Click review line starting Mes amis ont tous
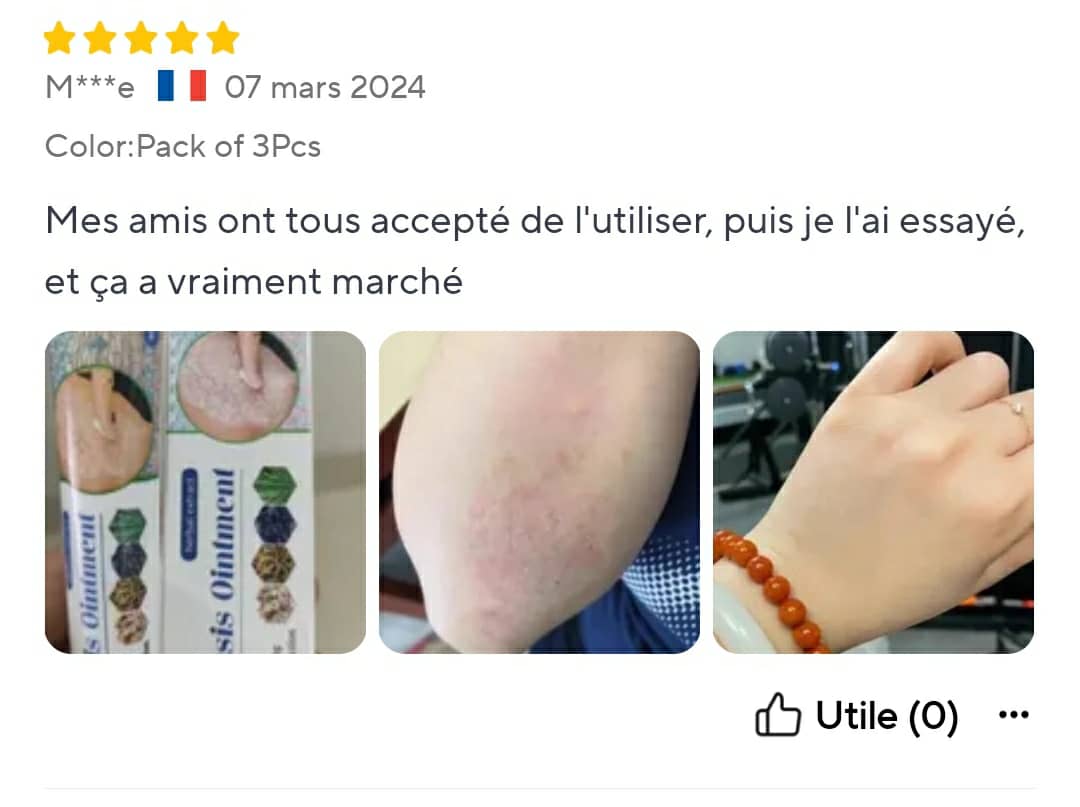1080x807 pixels. (x=535, y=222)
